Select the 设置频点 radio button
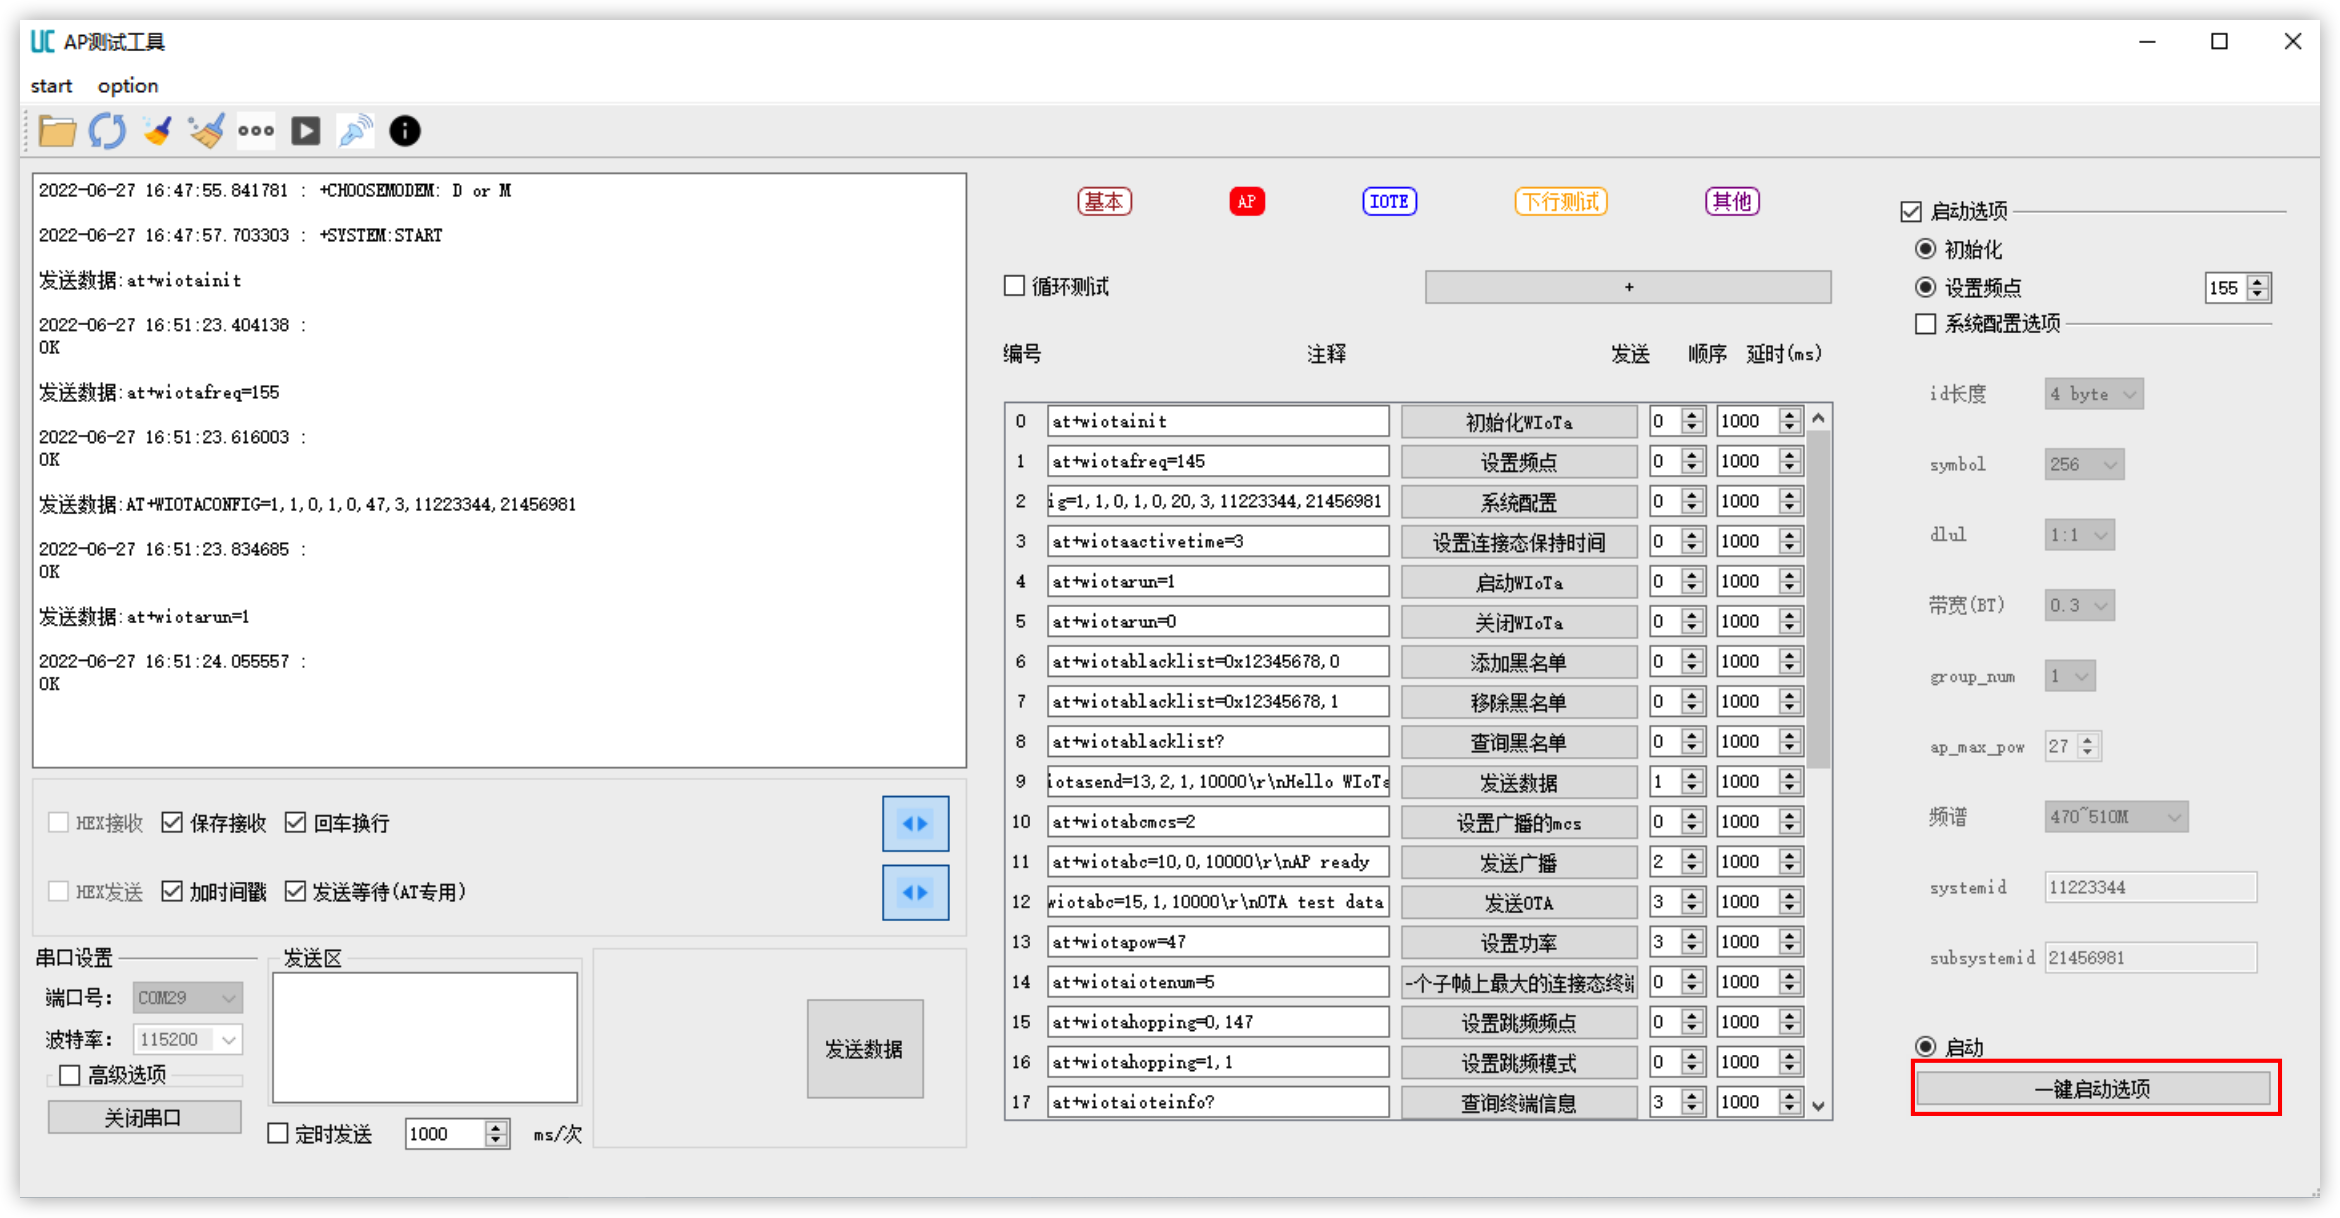2340x1218 pixels. click(x=1925, y=287)
